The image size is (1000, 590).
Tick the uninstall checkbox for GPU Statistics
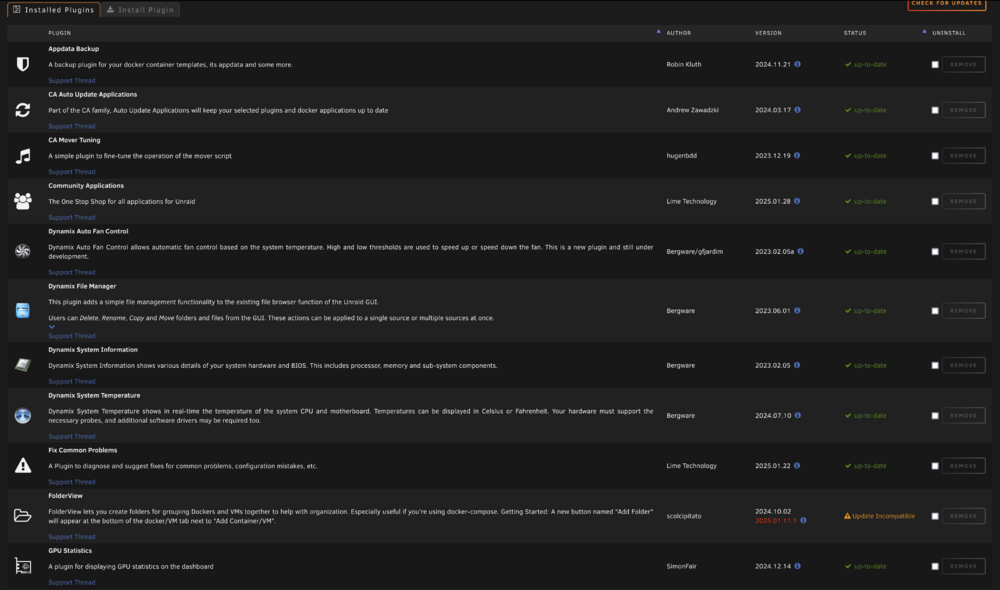pos(935,566)
